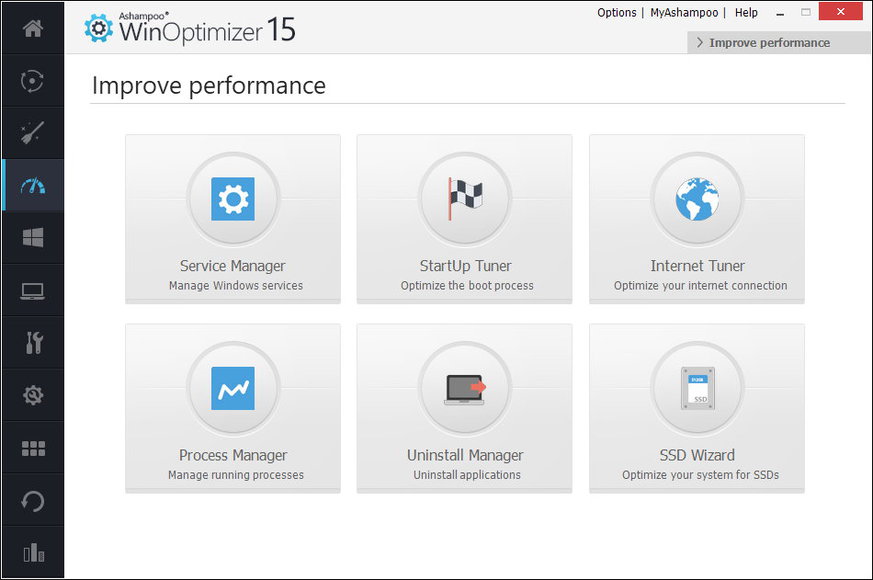Launch Internet Tuner globe tile
Screen dimensions: 873x580
coord(697,219)
